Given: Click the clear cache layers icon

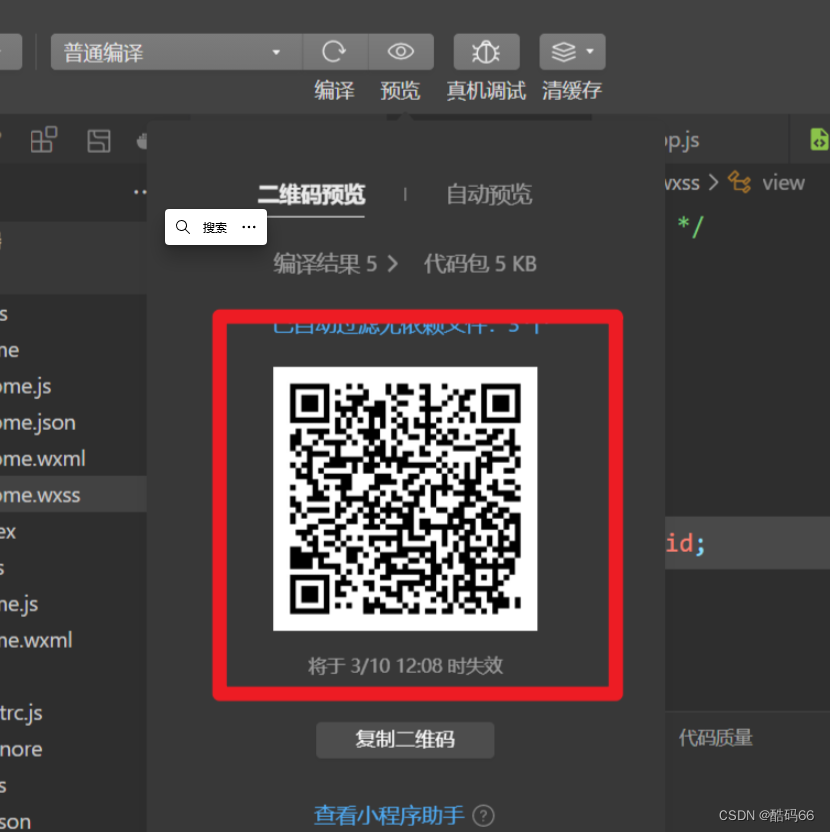Looking at the screenshot, I should click(x=564, y=52).
